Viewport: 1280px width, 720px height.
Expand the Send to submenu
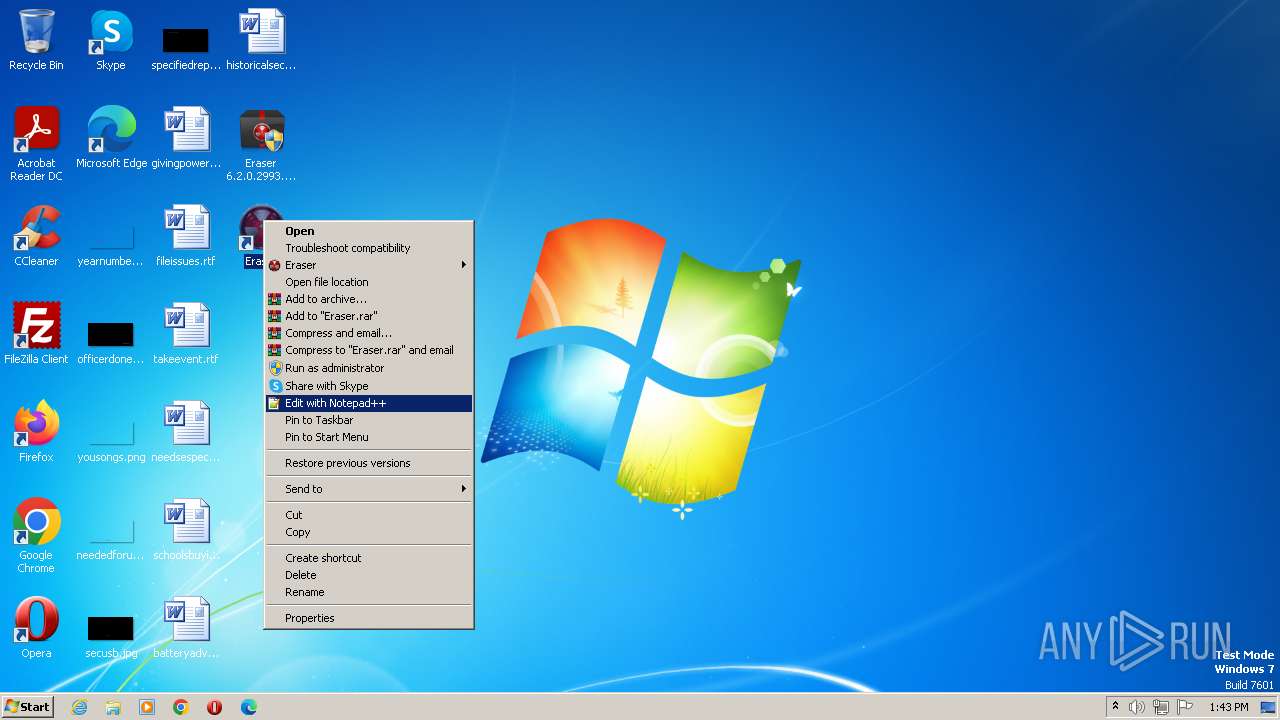click(369, 489)
